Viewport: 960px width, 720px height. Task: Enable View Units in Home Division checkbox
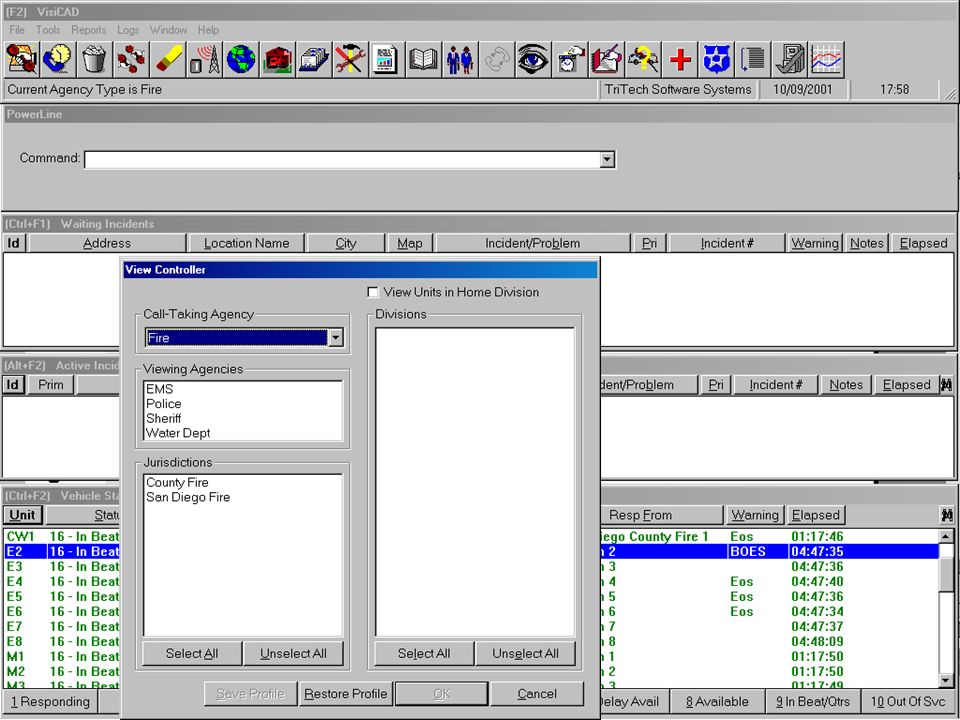pos(372,292)
